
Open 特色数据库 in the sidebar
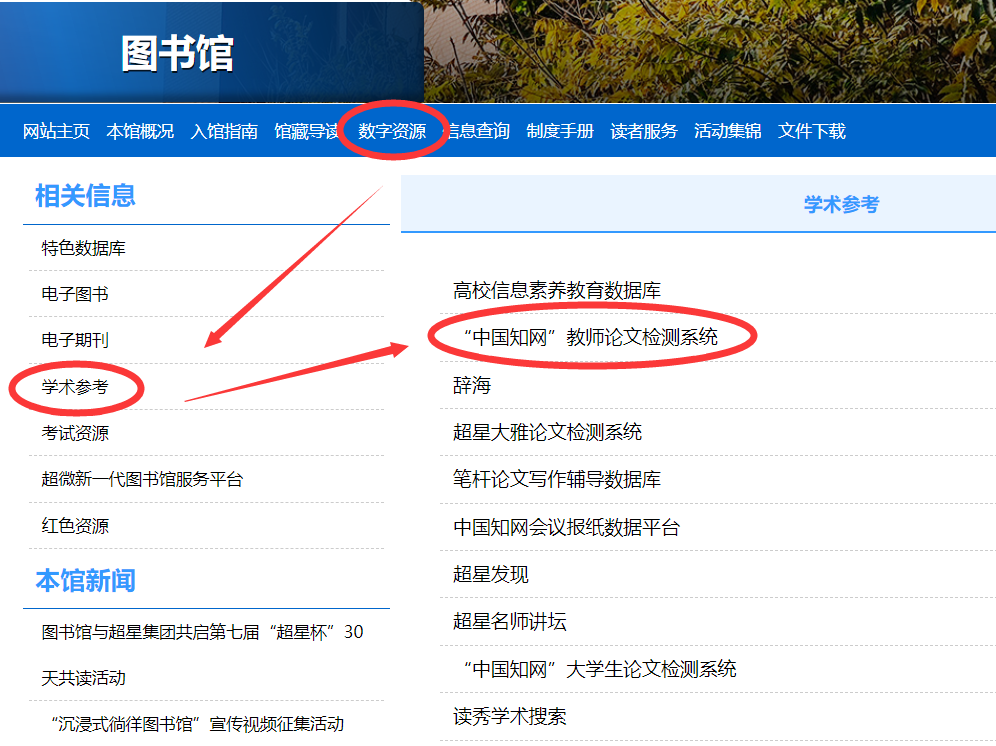pos(83,248)
